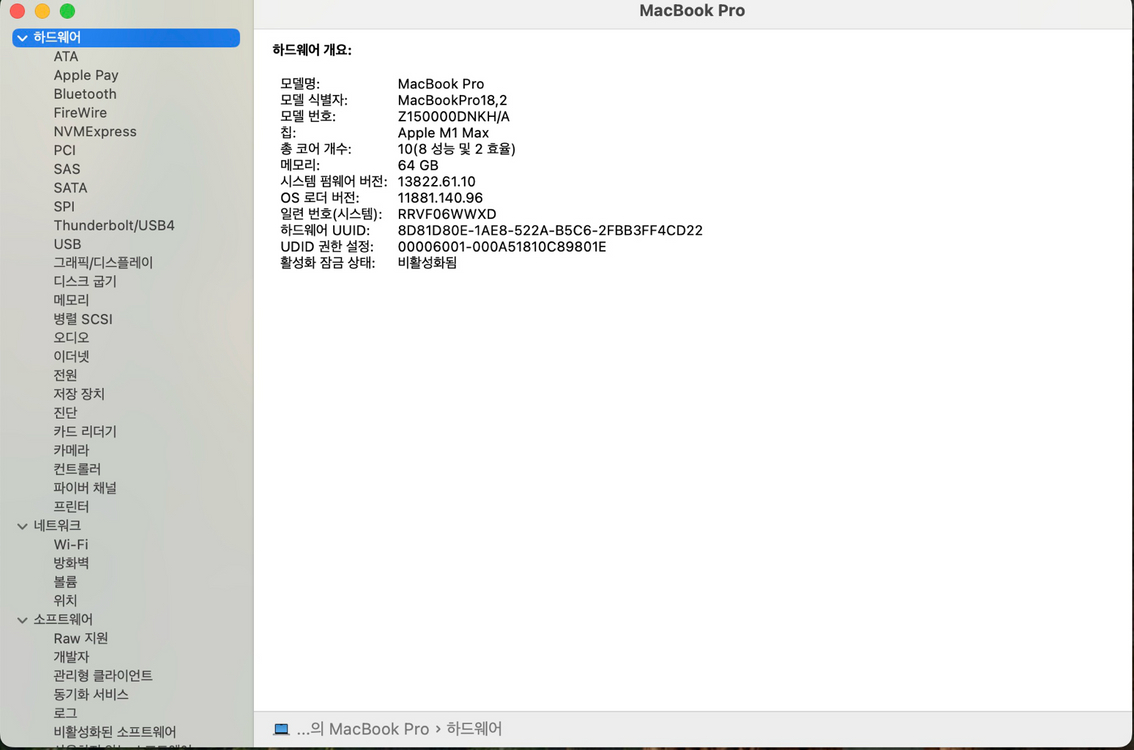View the 로그 software section
The image size is (1134, 750).
pyautogui.click(x=65, y=713)
